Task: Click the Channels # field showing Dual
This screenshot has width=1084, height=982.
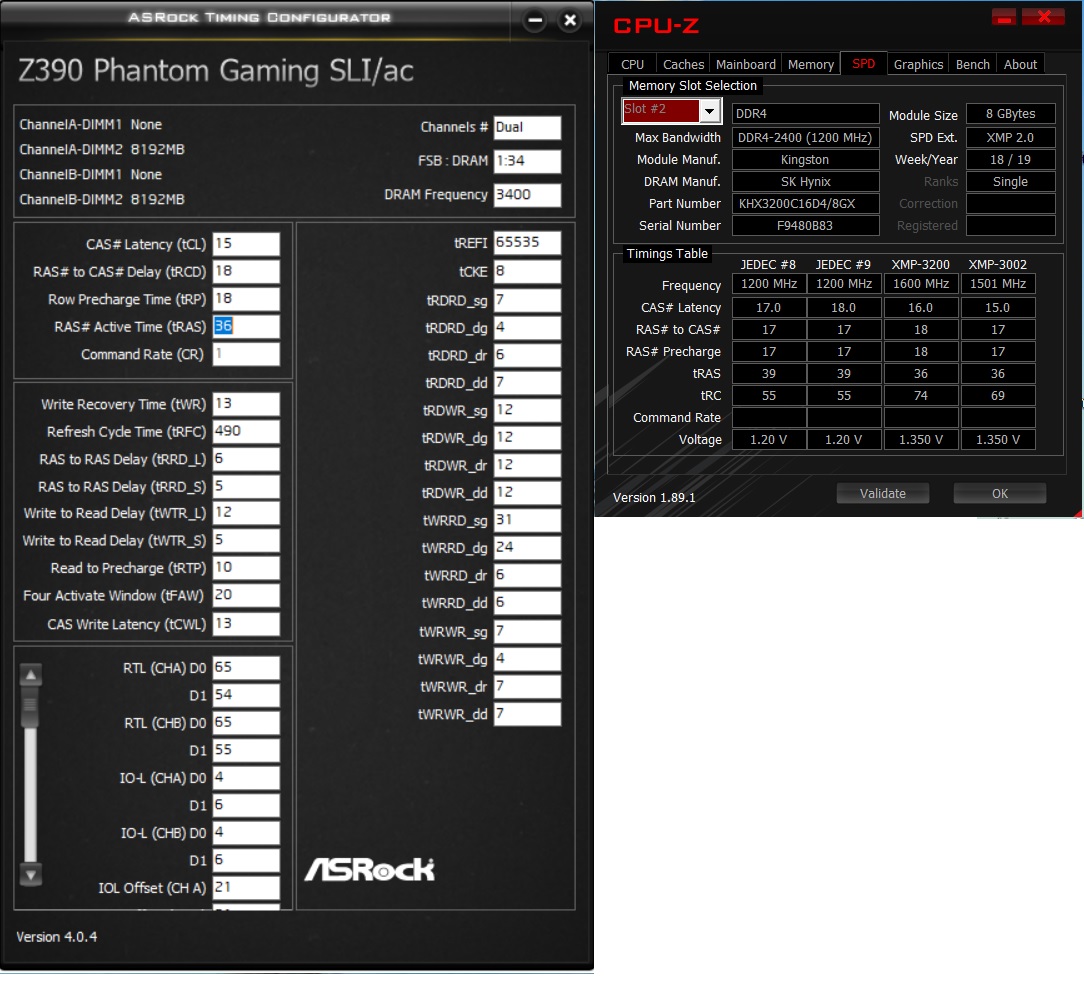Action: coord(527,128)
